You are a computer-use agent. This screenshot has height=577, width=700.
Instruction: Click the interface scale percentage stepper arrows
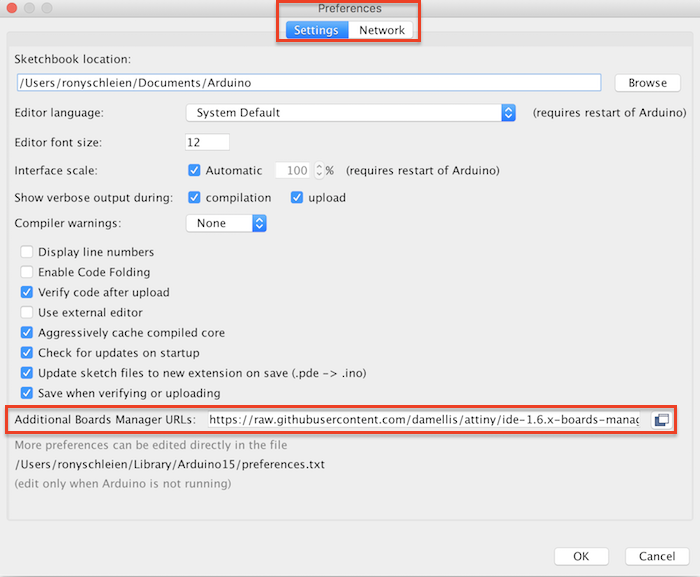(319, 170)
